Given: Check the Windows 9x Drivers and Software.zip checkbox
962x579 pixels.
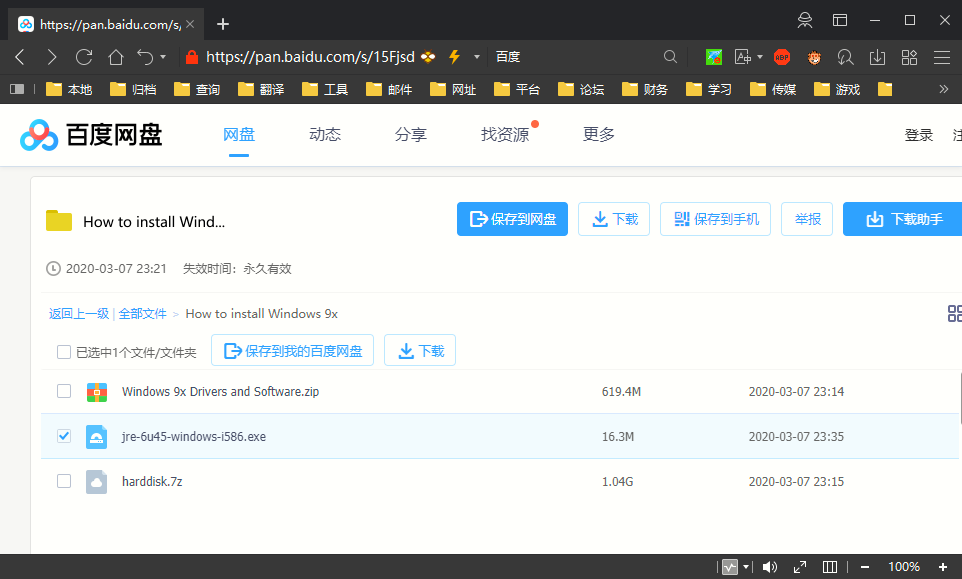Looking at the screenshot, I should 64,391.
